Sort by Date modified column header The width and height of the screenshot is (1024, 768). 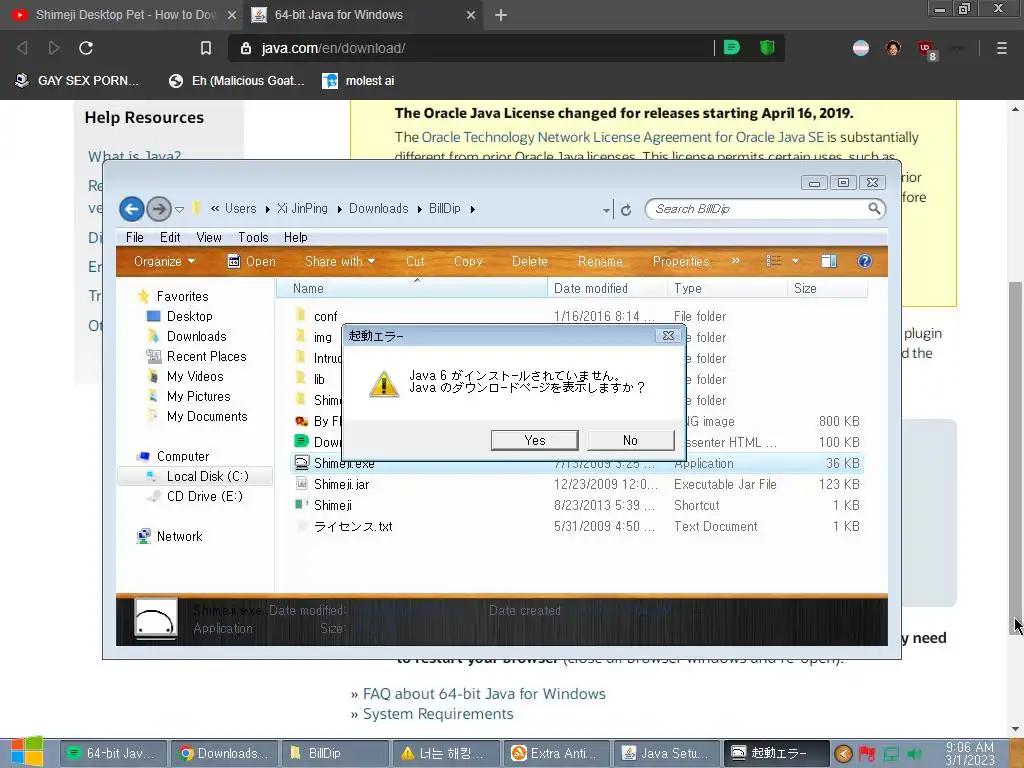607,288
